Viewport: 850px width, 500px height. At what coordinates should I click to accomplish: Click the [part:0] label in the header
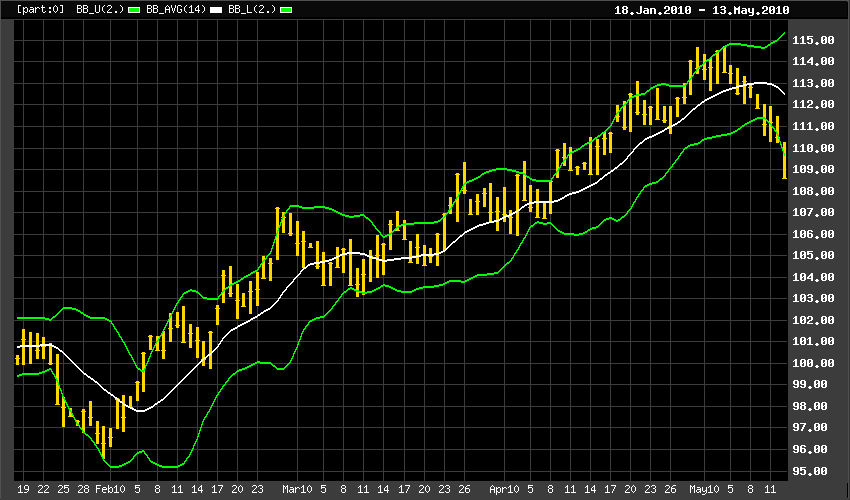[41, 10]
